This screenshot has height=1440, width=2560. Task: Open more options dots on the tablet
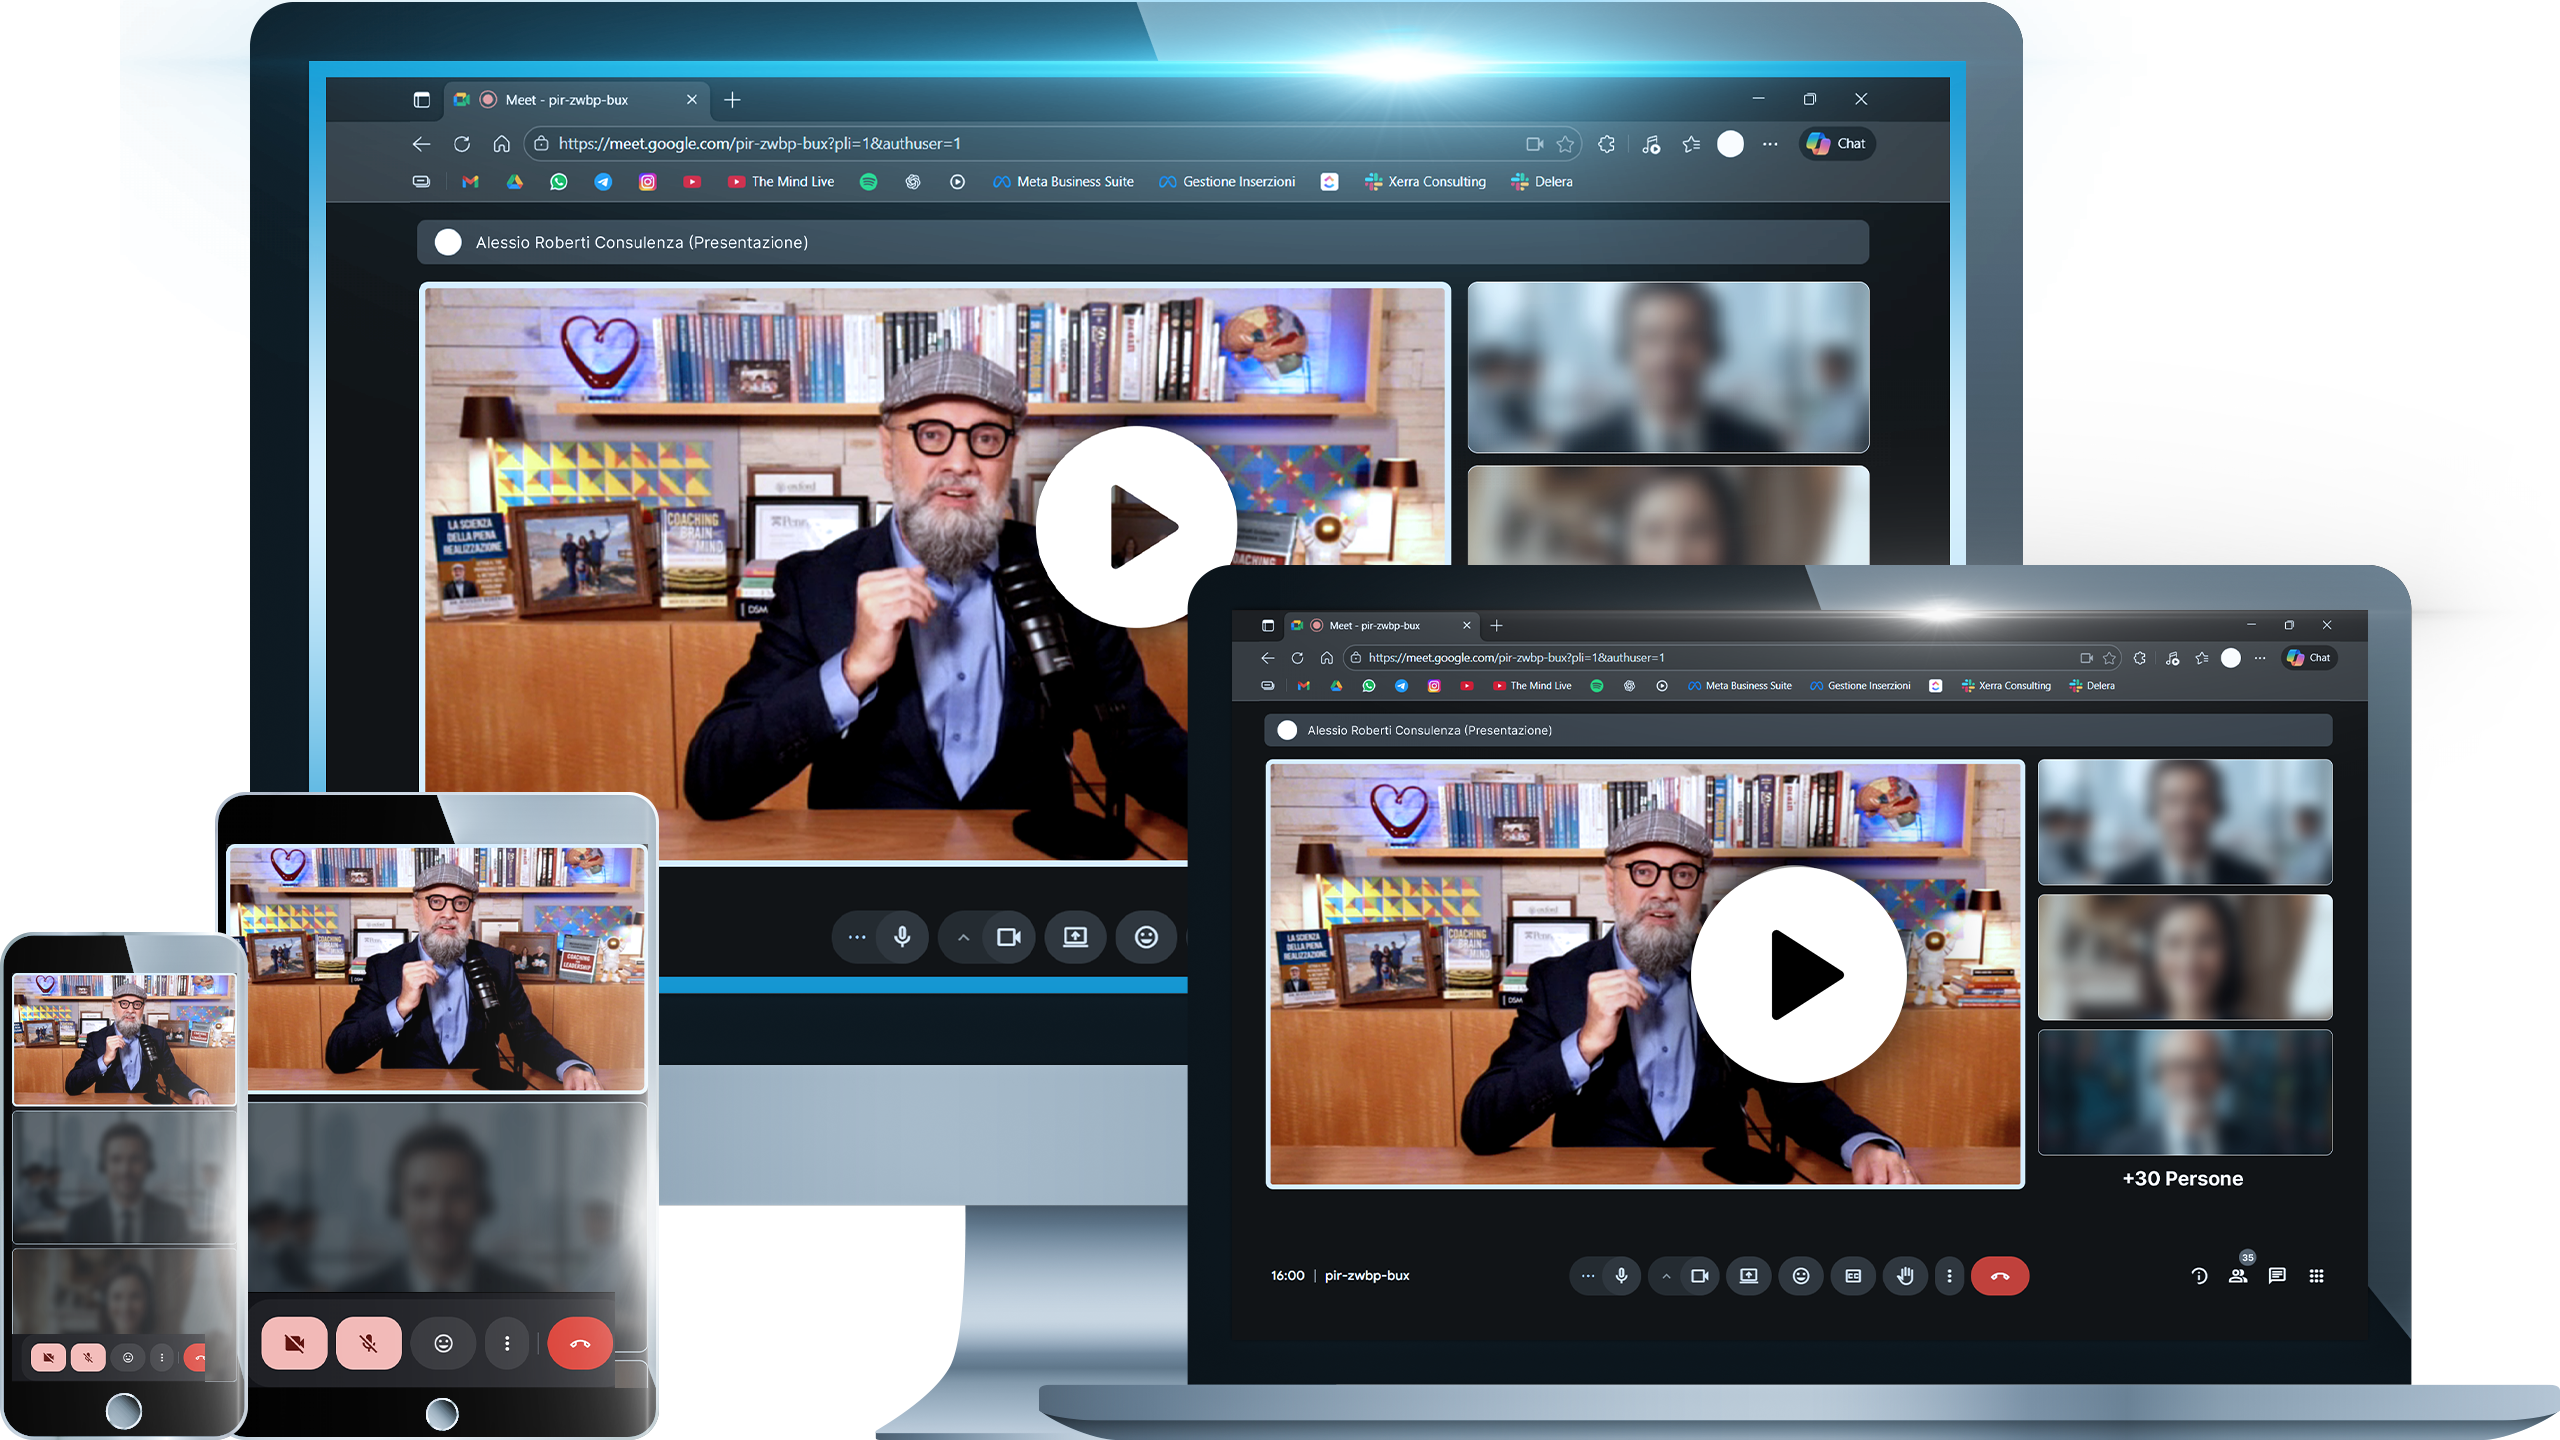tap(507, 1343)
